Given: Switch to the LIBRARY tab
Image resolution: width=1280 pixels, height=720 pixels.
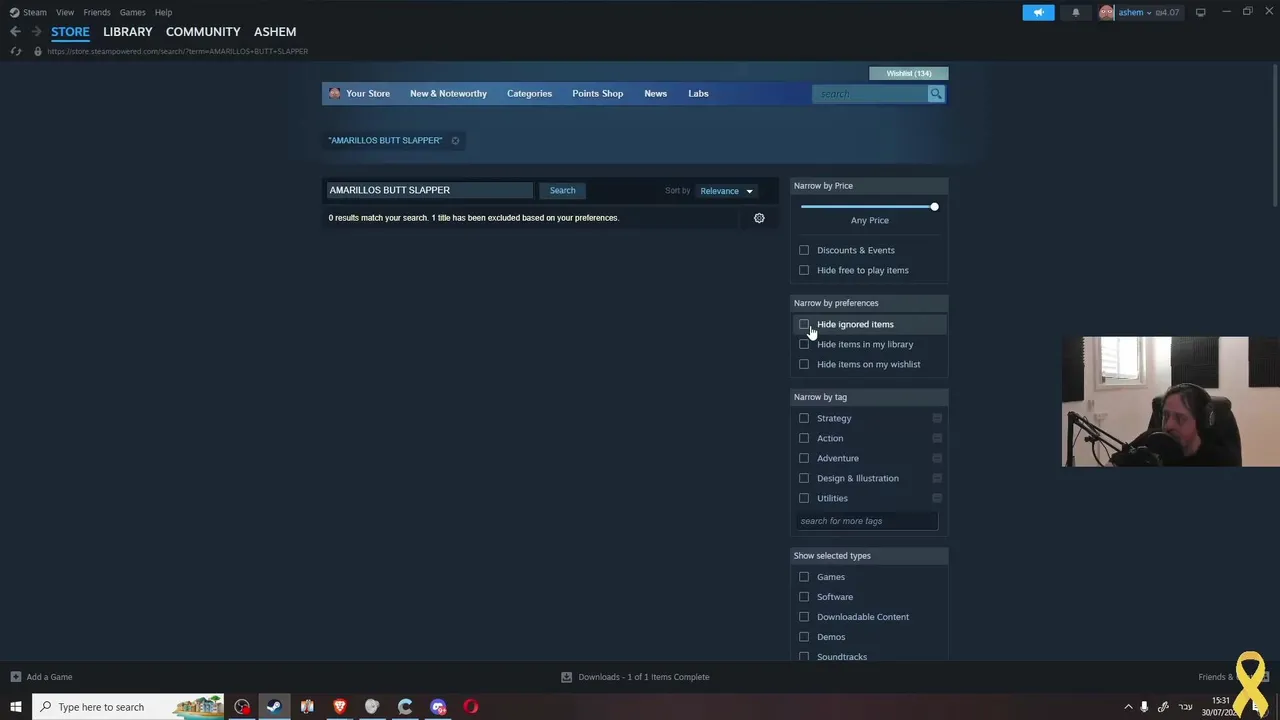Looking at the screenshot, I should pyautogui.click(x=128, y=32).
